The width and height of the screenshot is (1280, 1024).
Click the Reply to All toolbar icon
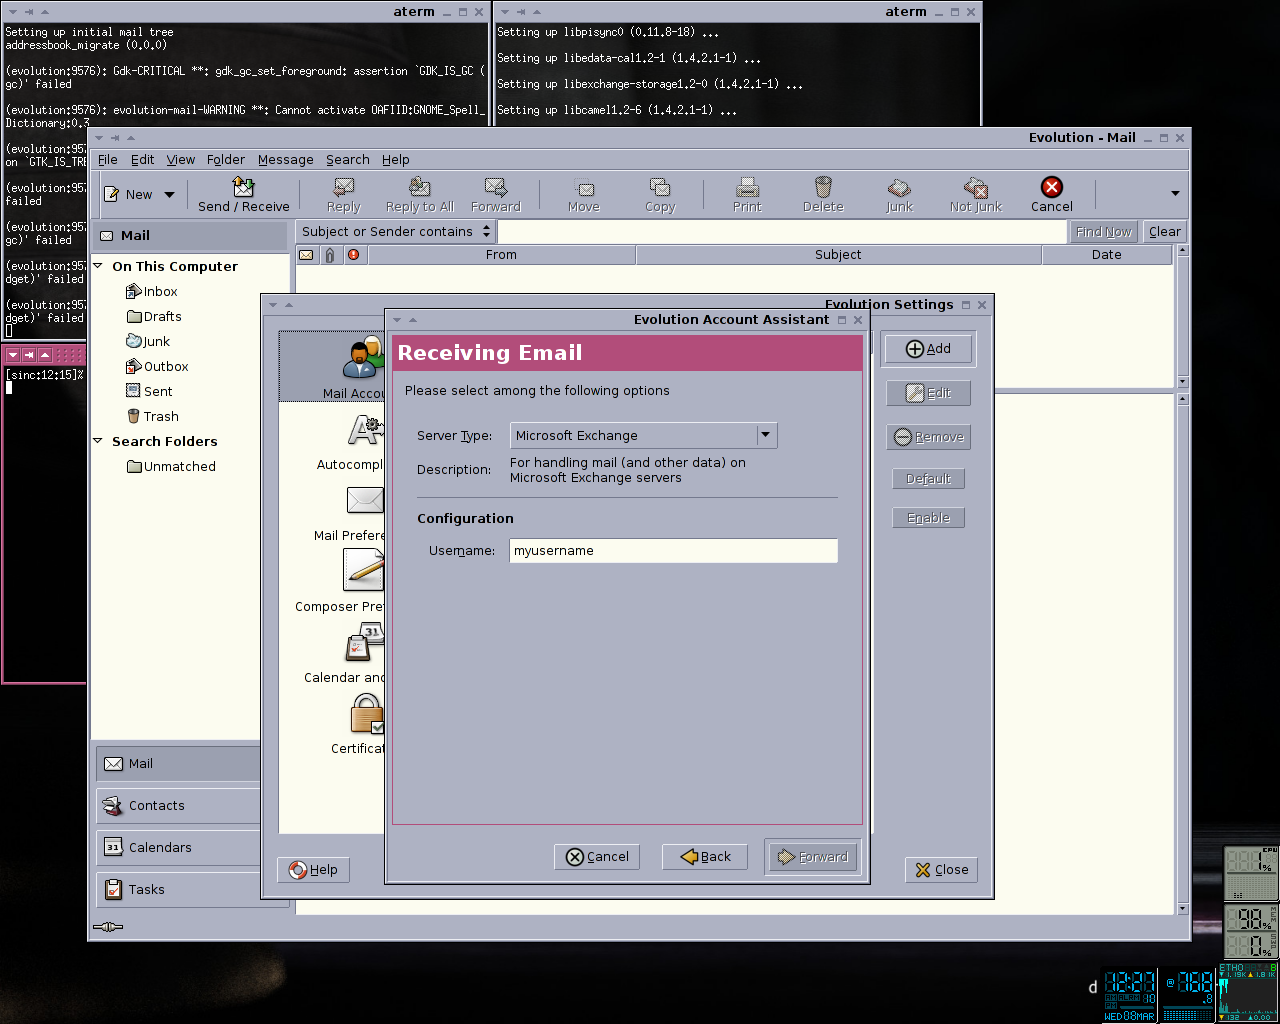click(420, 195)
